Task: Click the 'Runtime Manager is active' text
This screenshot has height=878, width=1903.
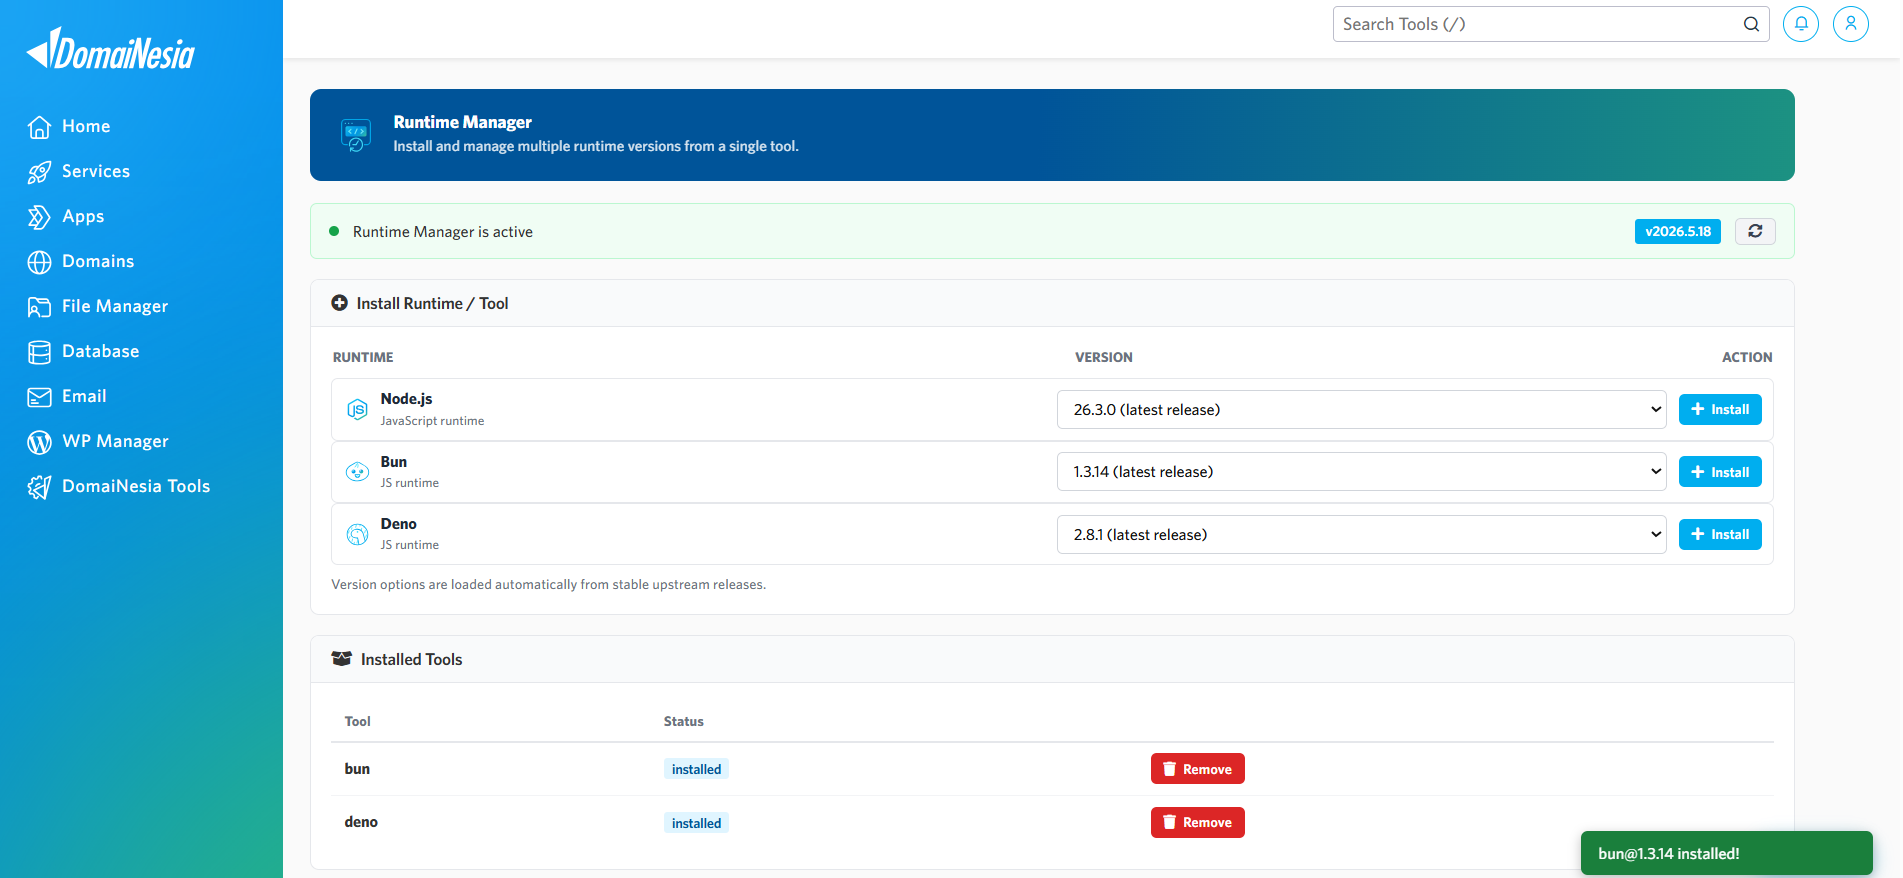Action: point(443,232)
